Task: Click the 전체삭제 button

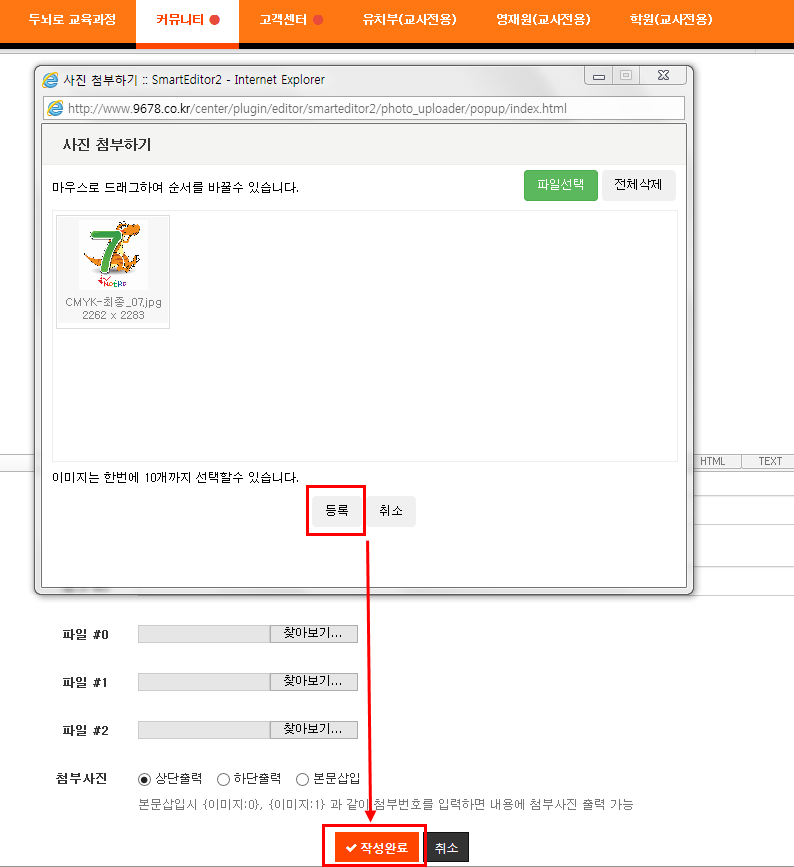Action: coord(638,185)
